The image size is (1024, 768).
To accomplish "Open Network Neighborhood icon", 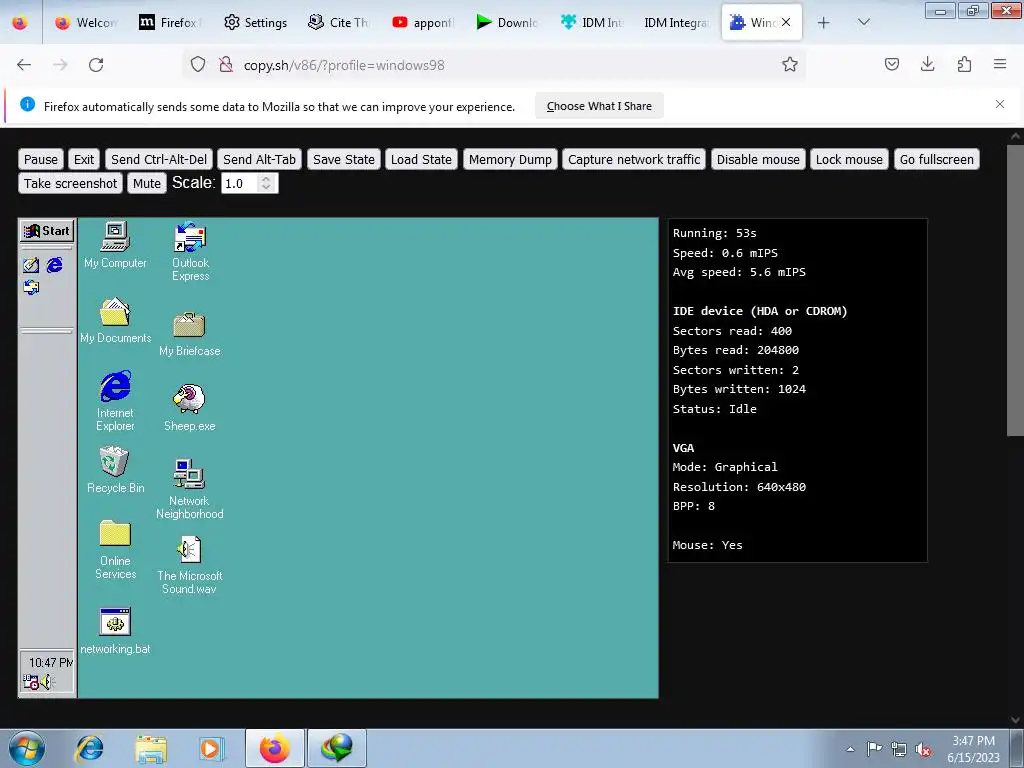I will click(189, 488).
